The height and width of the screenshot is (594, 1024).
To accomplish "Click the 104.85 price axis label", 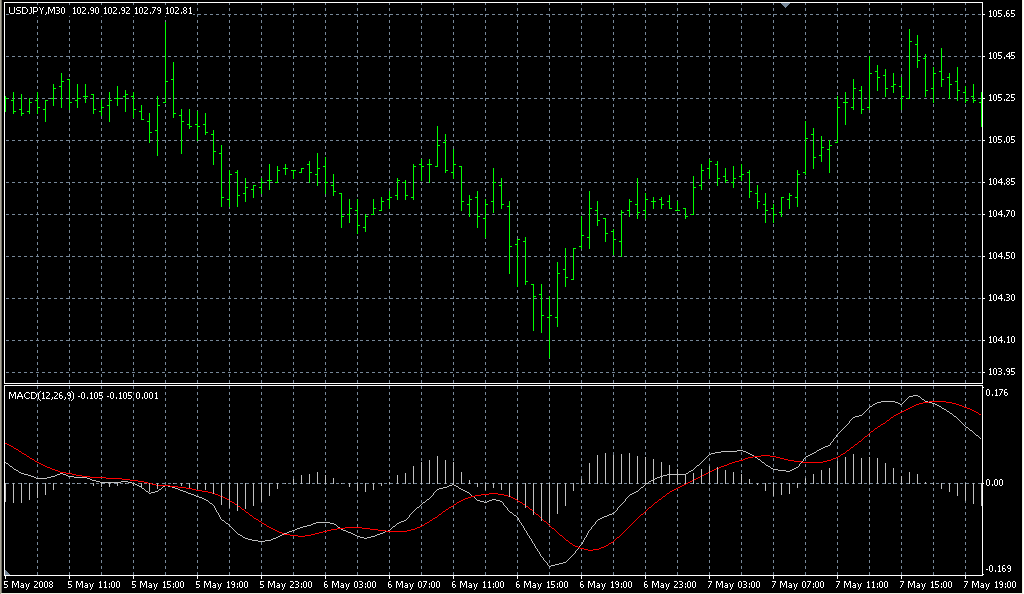I will point(1001,182).
